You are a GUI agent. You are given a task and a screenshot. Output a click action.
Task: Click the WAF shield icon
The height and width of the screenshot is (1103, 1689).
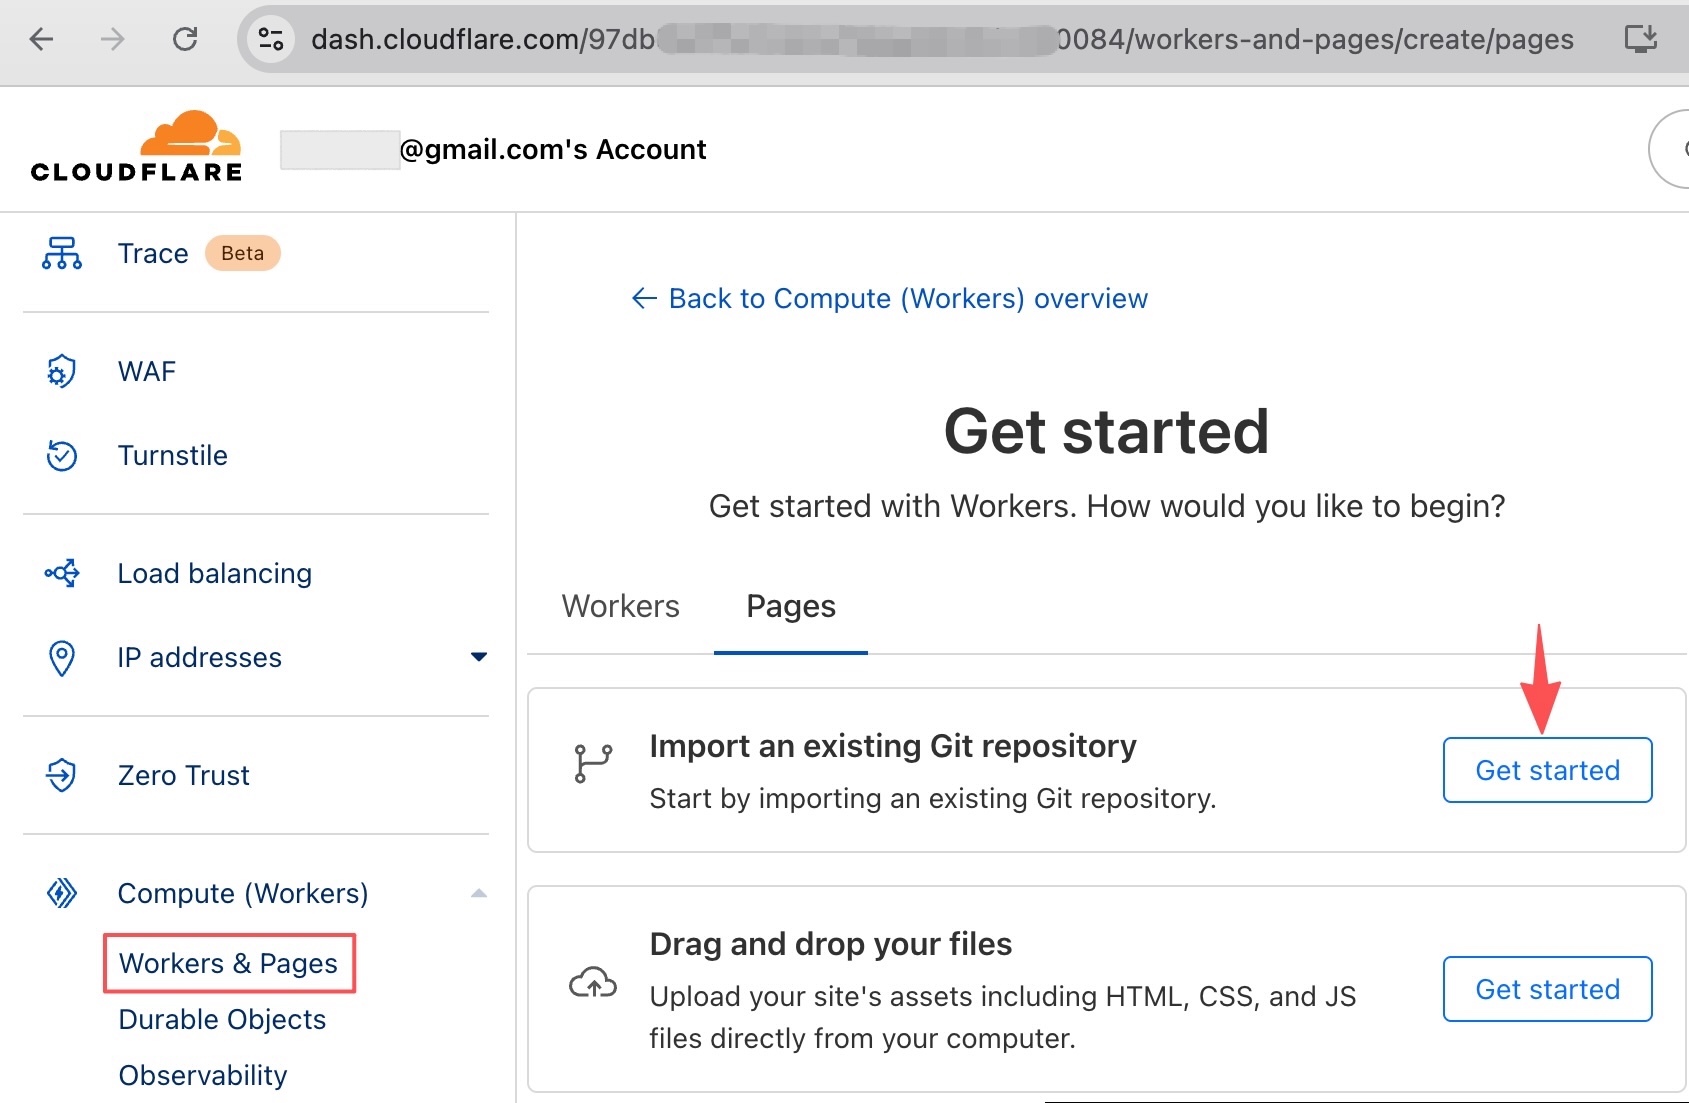coord(61,370)
